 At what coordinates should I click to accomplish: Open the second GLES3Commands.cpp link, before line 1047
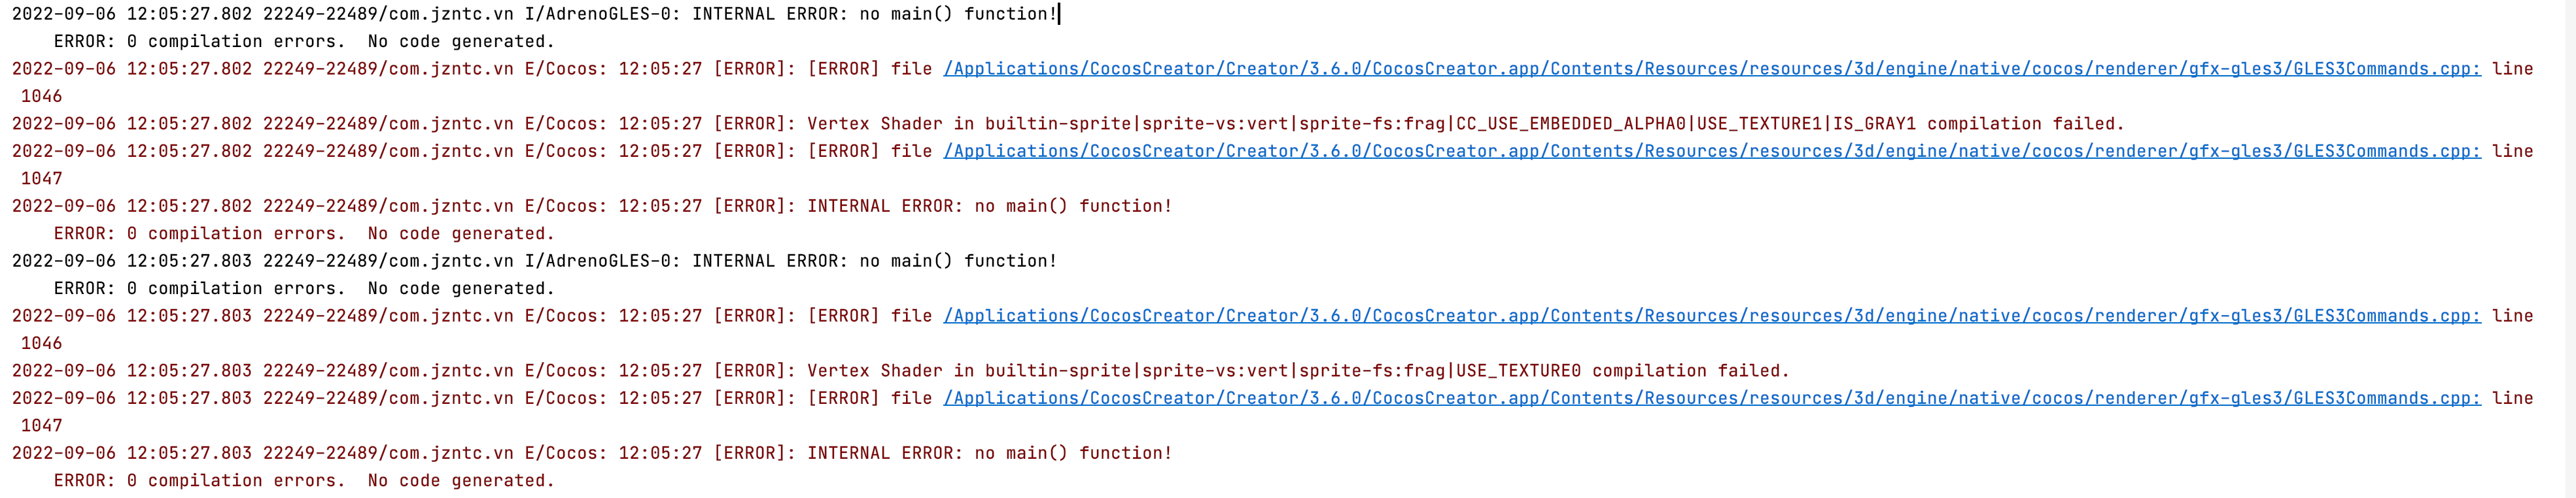coord(1711,151)
